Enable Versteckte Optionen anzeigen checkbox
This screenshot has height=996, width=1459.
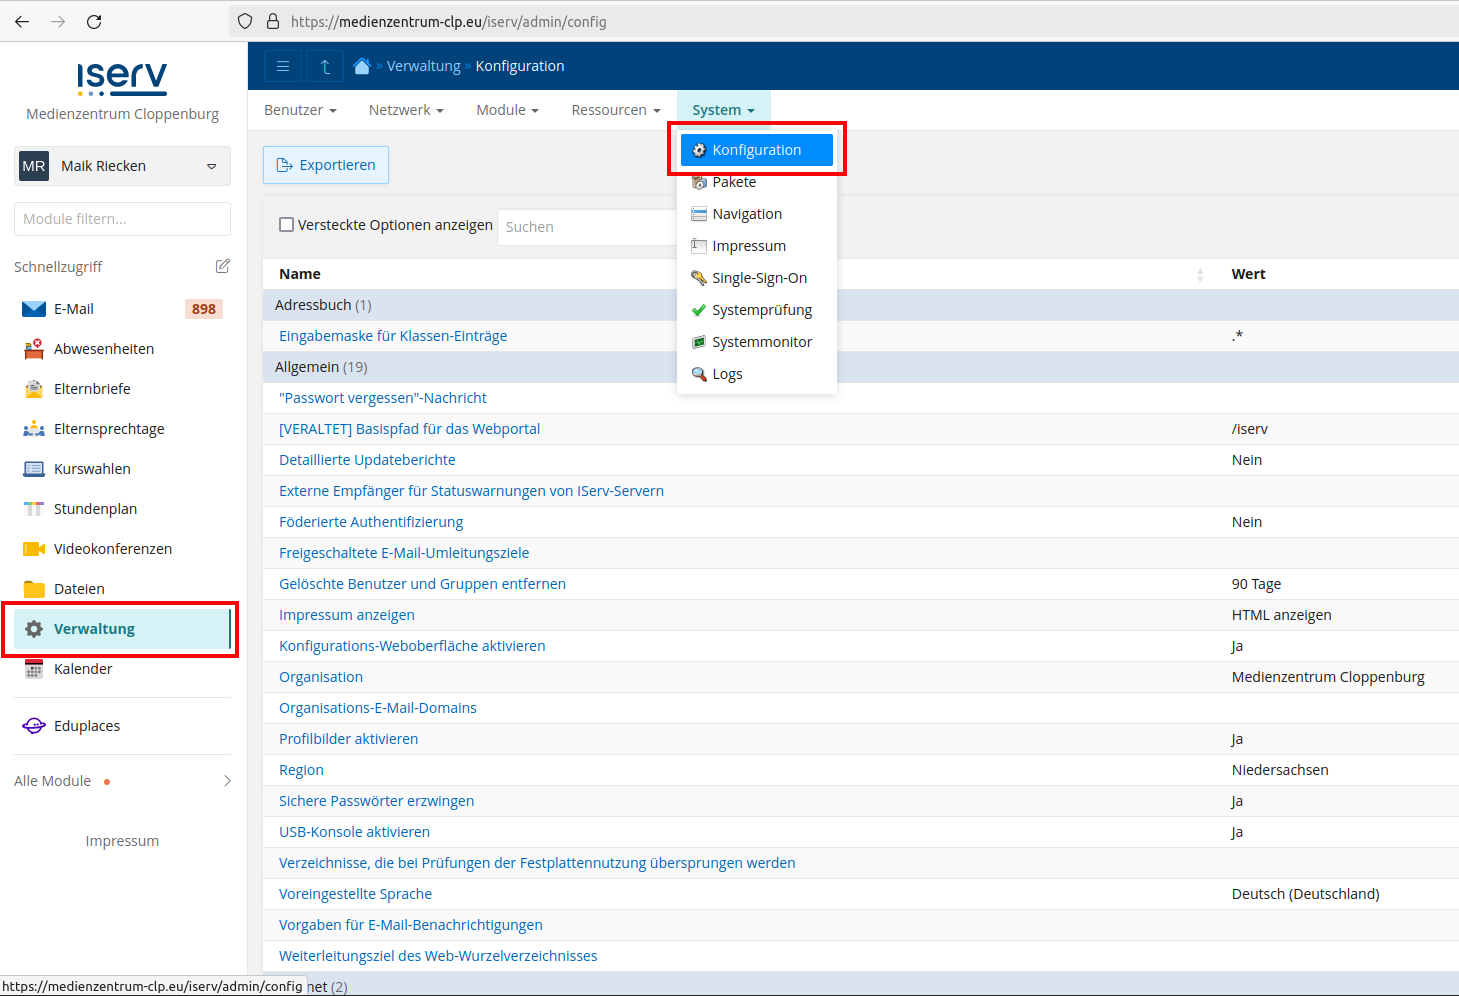click(x=286, y=225)
